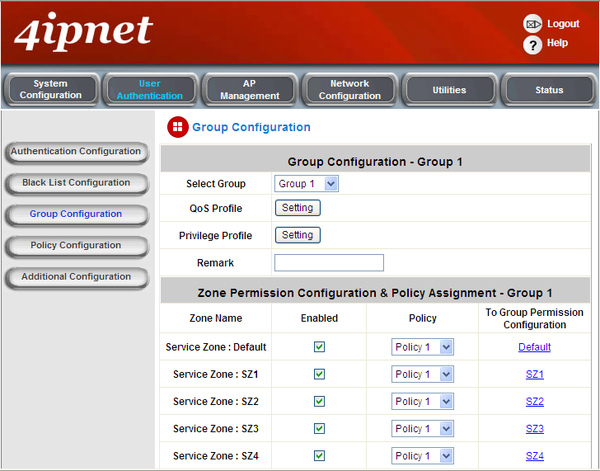Select Black List Configuration in the sidebar
This screenshot has width=600, height=471.
click(76, 183)
